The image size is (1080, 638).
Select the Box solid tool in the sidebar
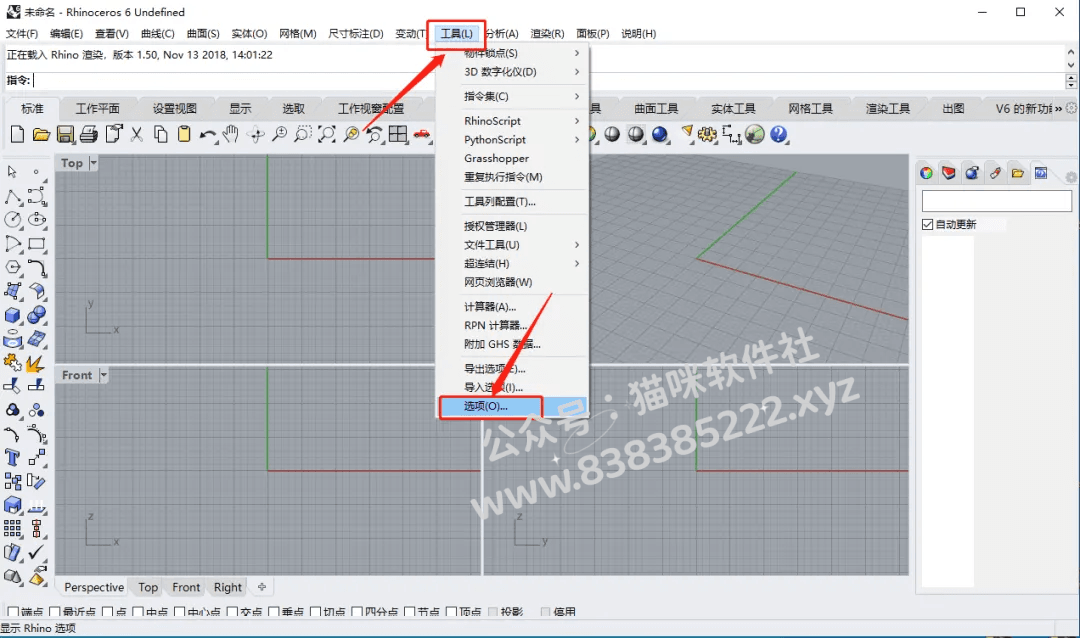[x=12, y=315]
